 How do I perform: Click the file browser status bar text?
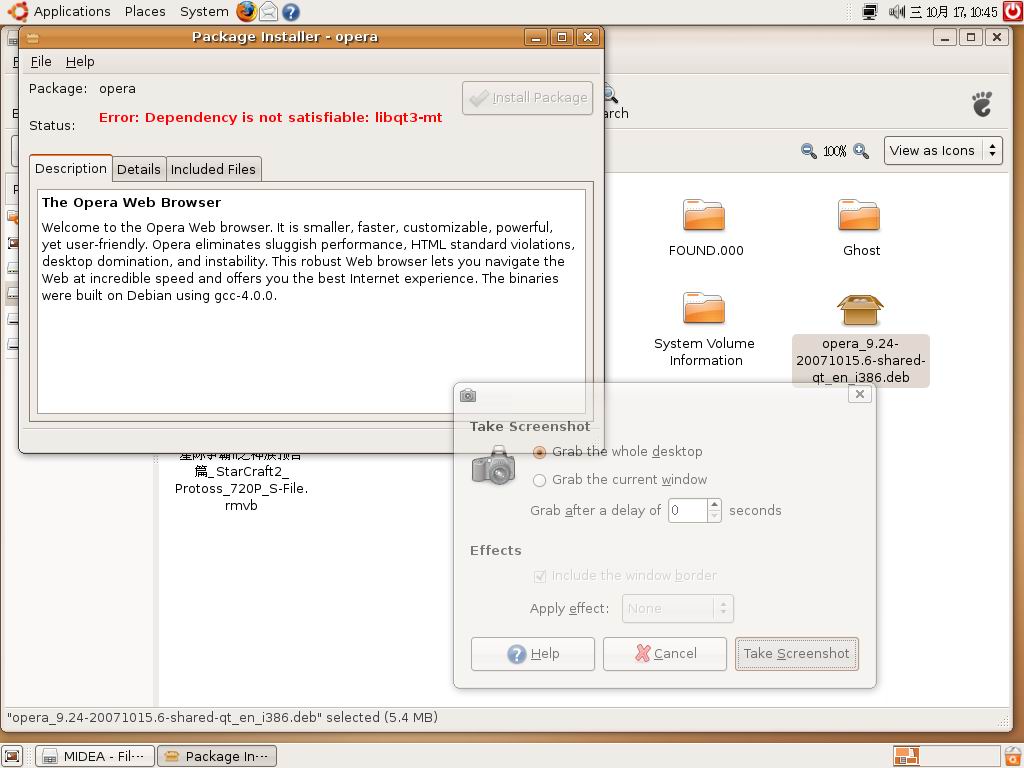coord(222,718)
